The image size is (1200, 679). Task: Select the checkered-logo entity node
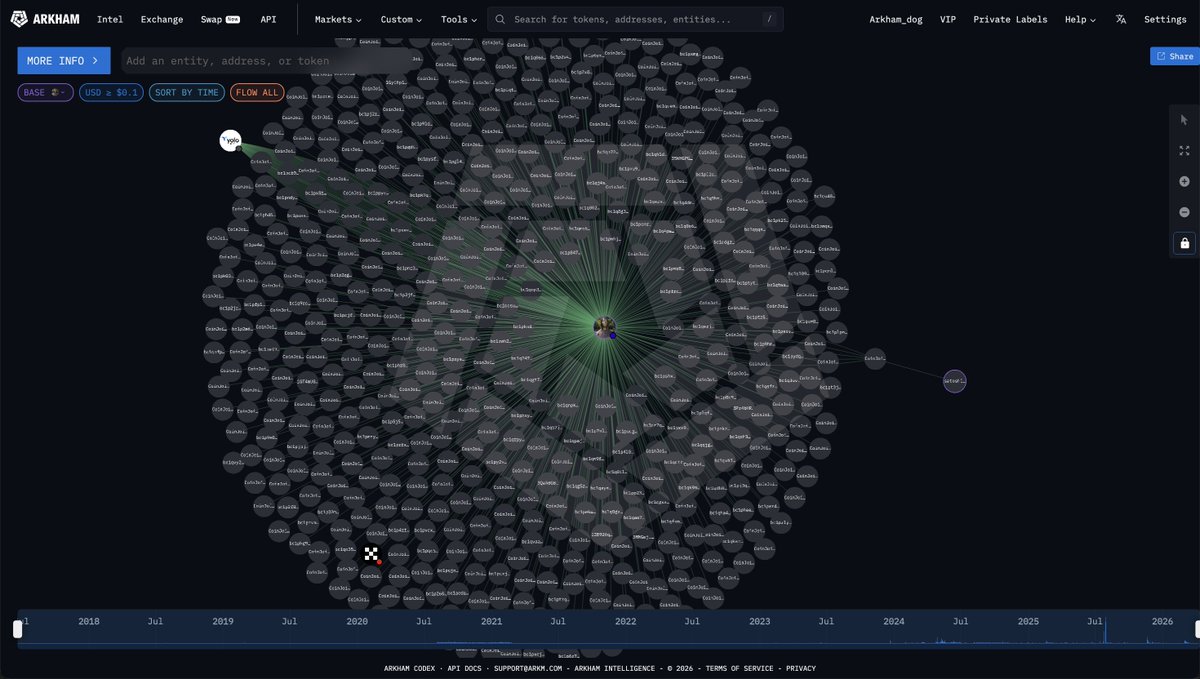[372, 554]
